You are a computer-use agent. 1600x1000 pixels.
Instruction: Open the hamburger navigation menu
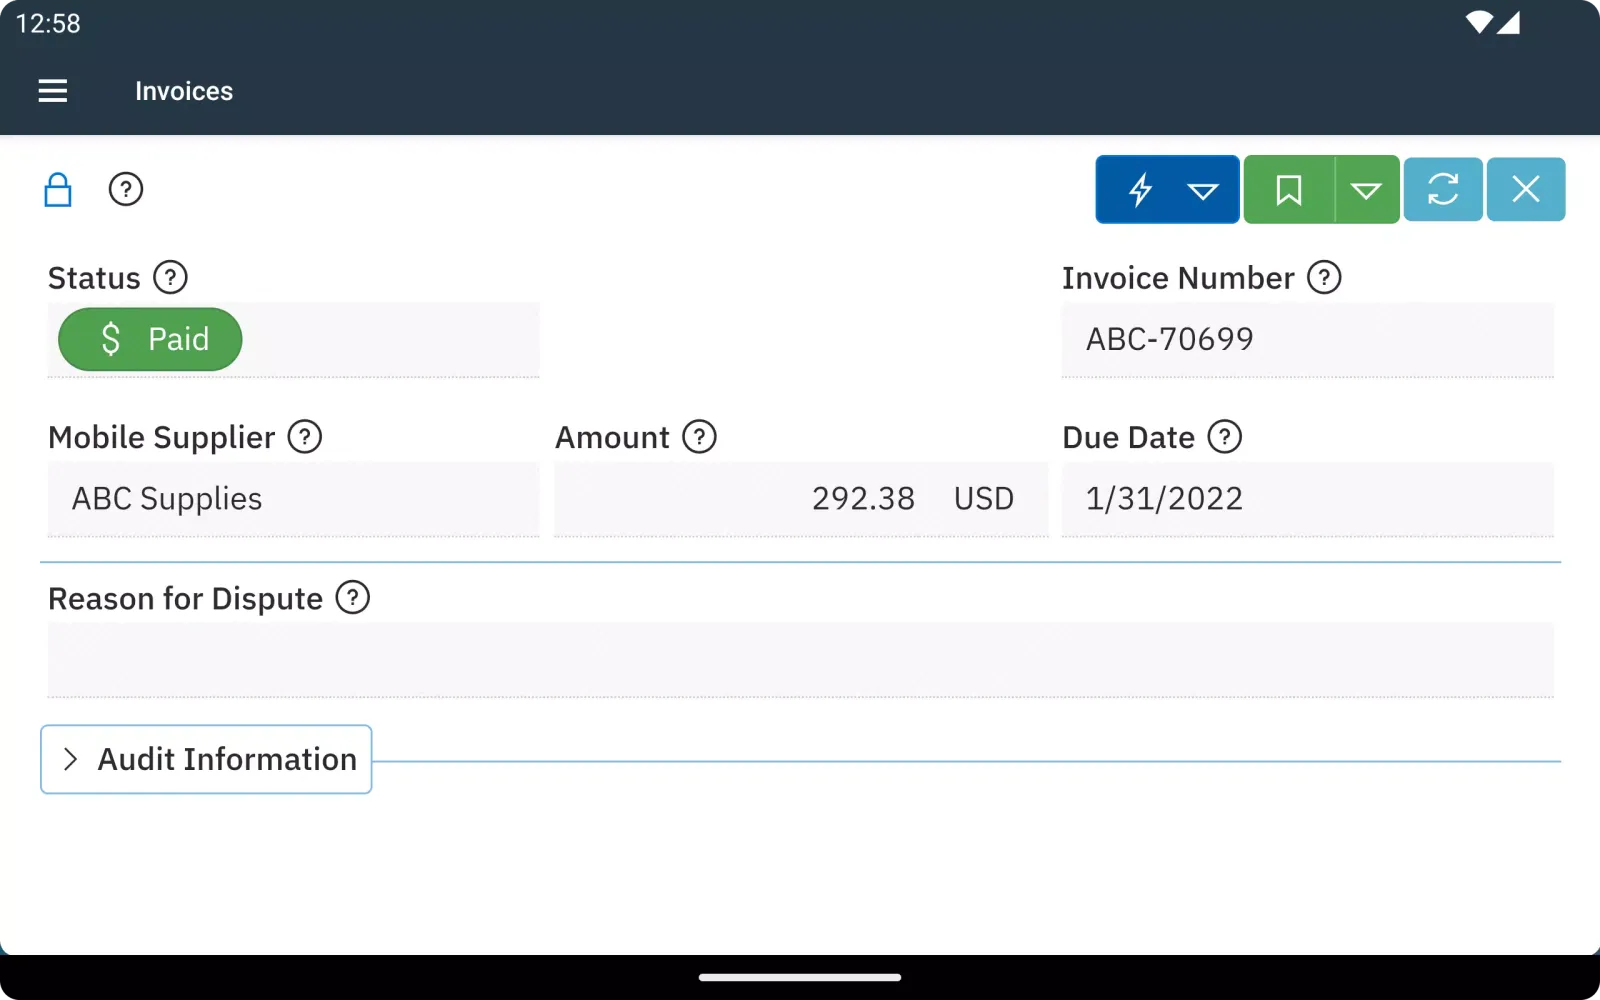tap(53, 91)
